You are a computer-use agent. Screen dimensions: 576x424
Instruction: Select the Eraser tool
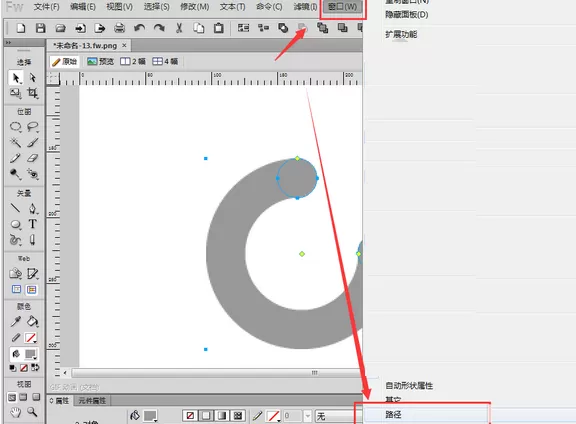pyautogui.click(x=33, y=158)
